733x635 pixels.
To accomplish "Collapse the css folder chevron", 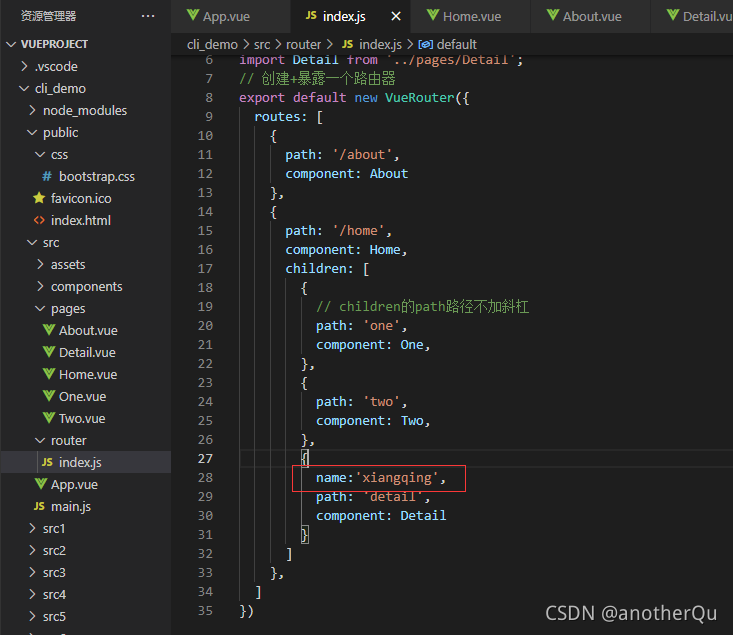I will point(40,154).
